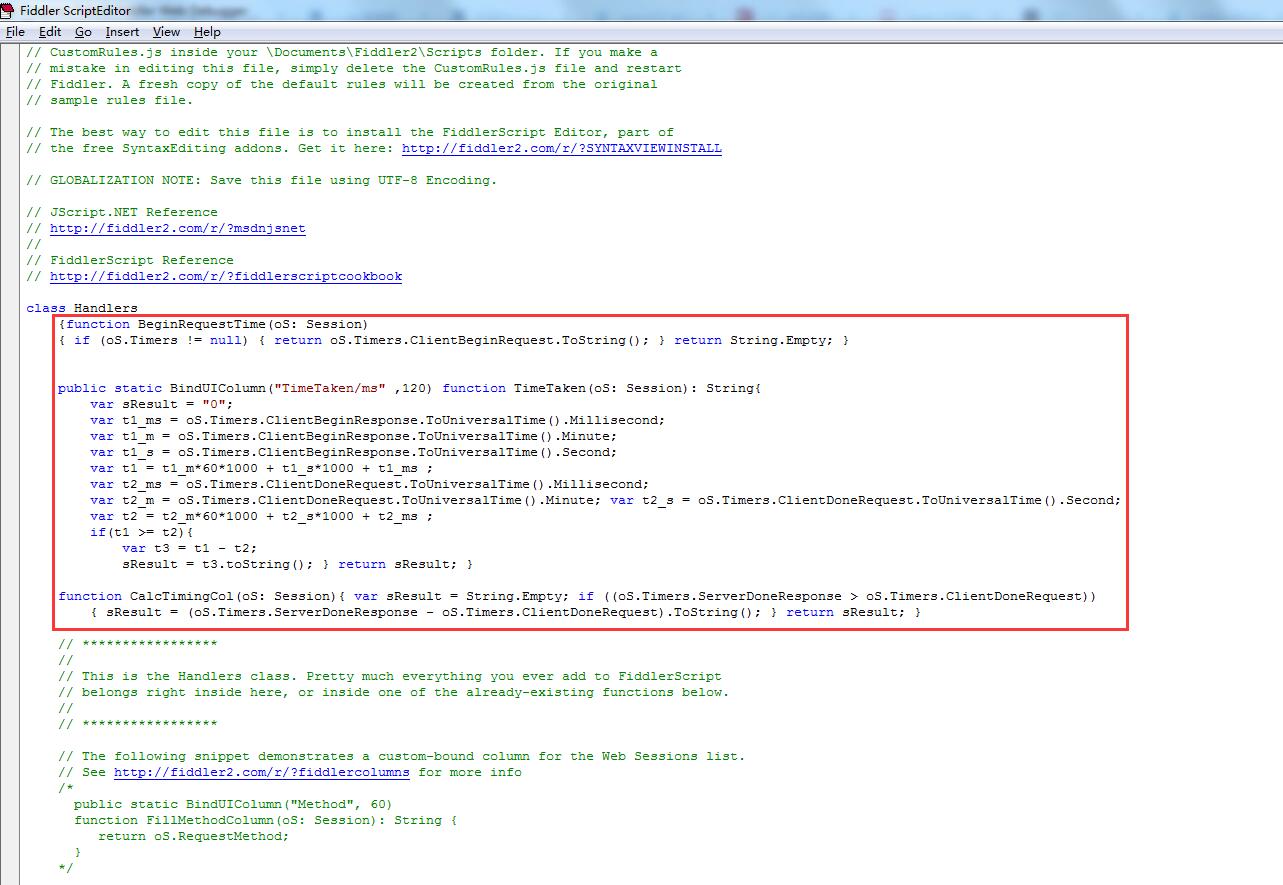The image size is (1283, 885).
Task: Click the 'best way to edit this file' comment
Action: click(x=350, y=132)
